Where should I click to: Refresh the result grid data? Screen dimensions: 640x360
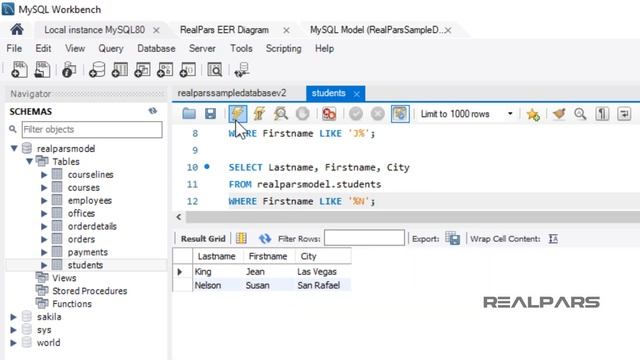coord(264,238)
